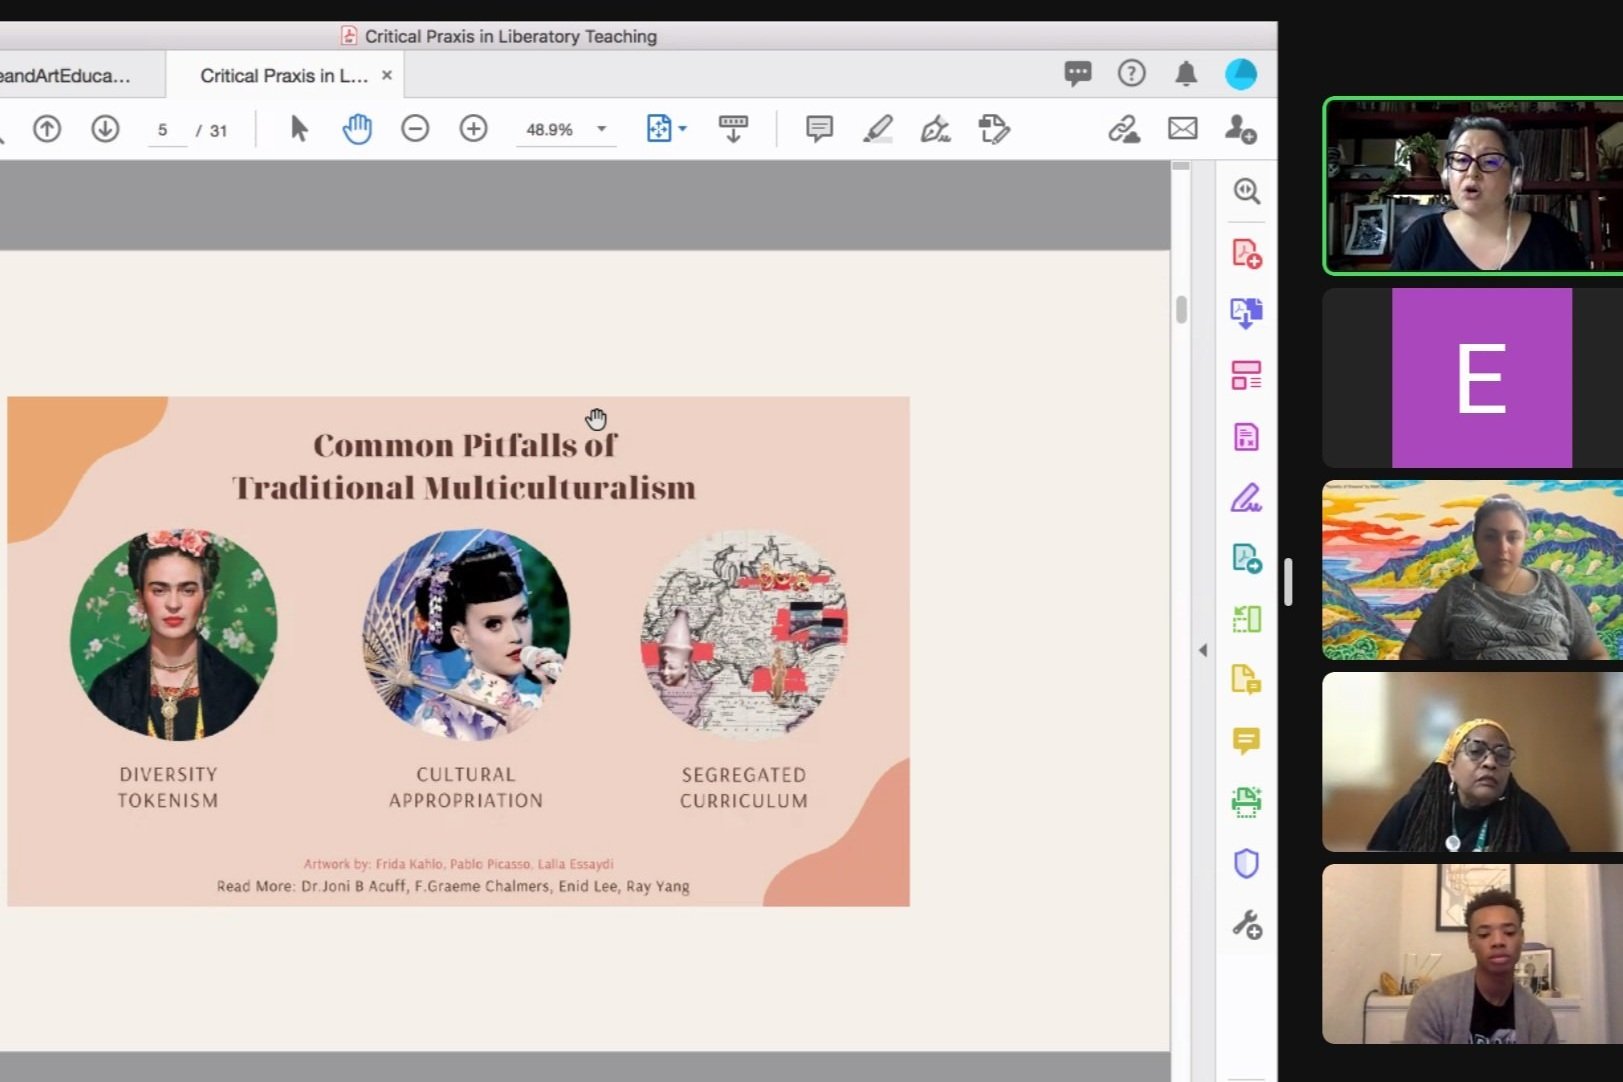Click the scrolling mode keyboard icon
Image resolution: width=1623 pixels, height=1082 pixels.
(x=733, y=129)
